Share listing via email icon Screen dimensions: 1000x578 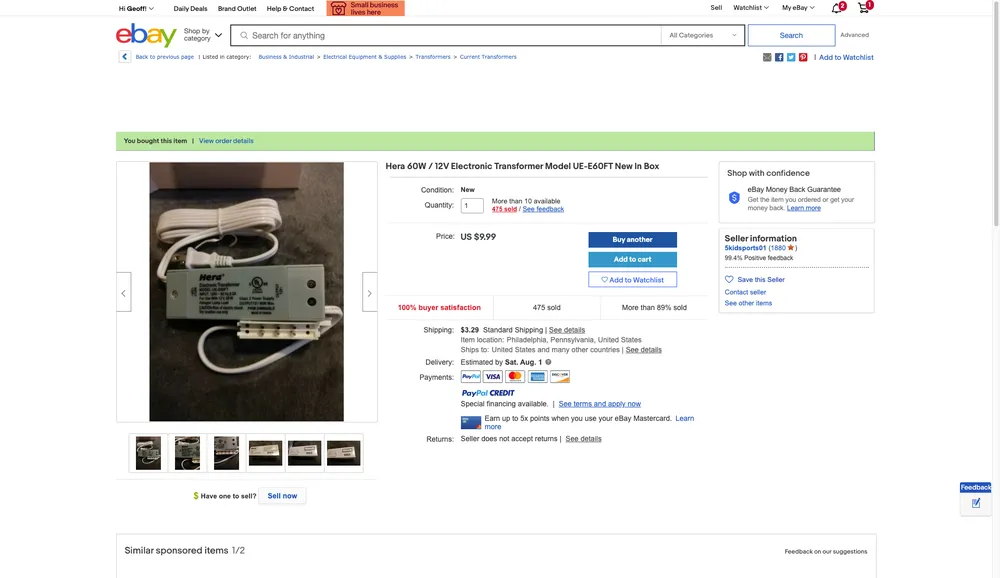(767, 57)
